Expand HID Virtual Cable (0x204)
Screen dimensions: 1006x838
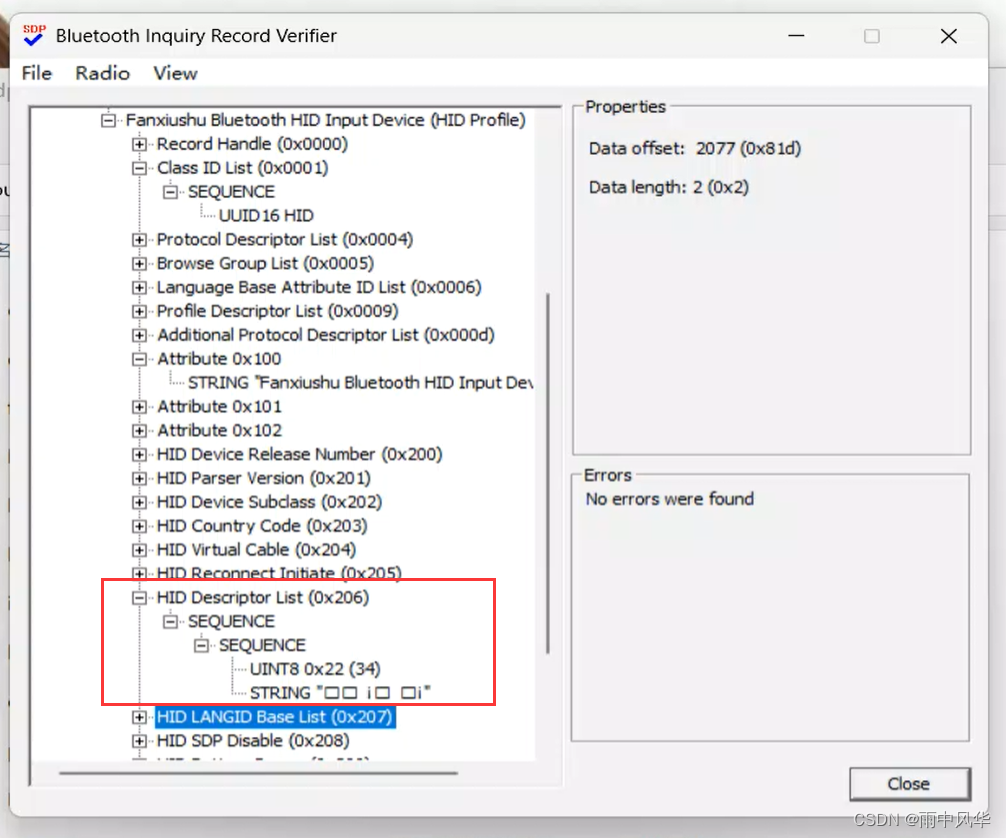[139, 550]
